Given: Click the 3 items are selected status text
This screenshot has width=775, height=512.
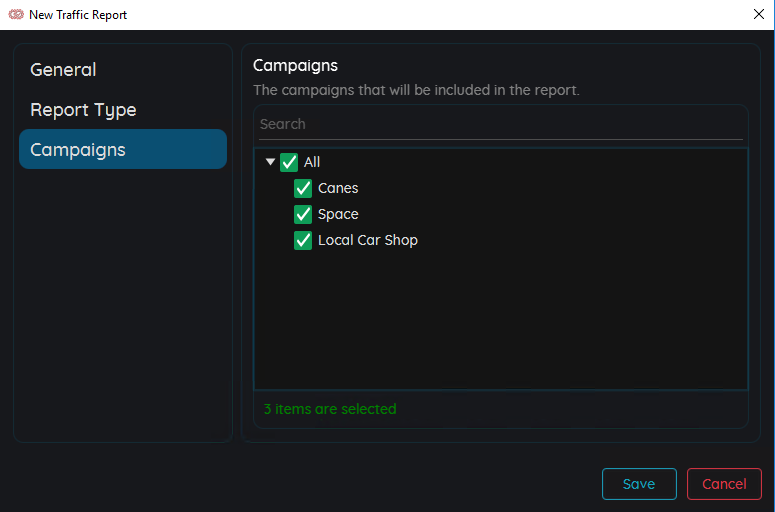Looking at the screenshot, I should pyautogui.click(x=330, y=409).
